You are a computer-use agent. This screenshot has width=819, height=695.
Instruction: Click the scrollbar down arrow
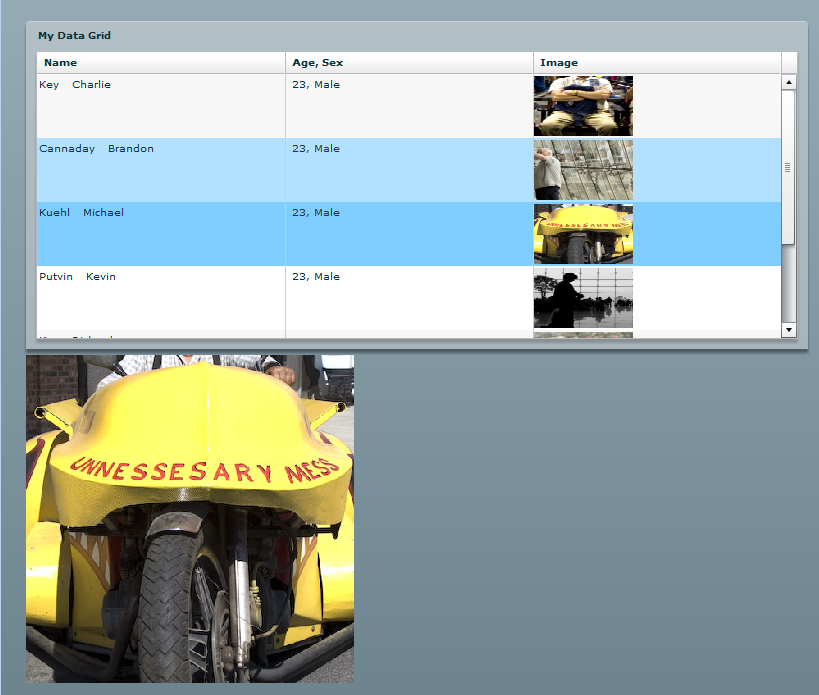789,330
